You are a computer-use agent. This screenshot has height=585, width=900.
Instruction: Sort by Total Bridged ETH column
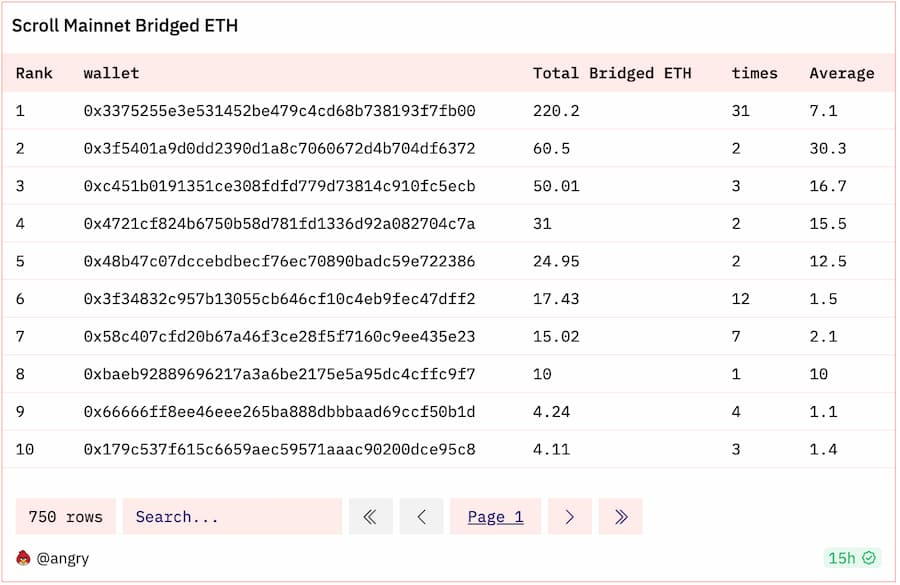tap(611, 73)
